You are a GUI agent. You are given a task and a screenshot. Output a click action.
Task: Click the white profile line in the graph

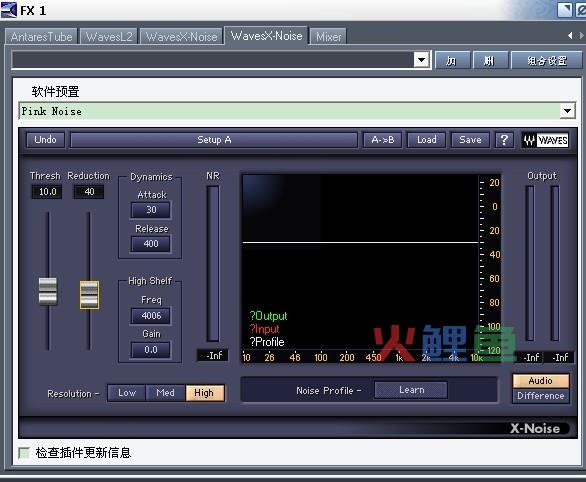click(x=361, y=242)
